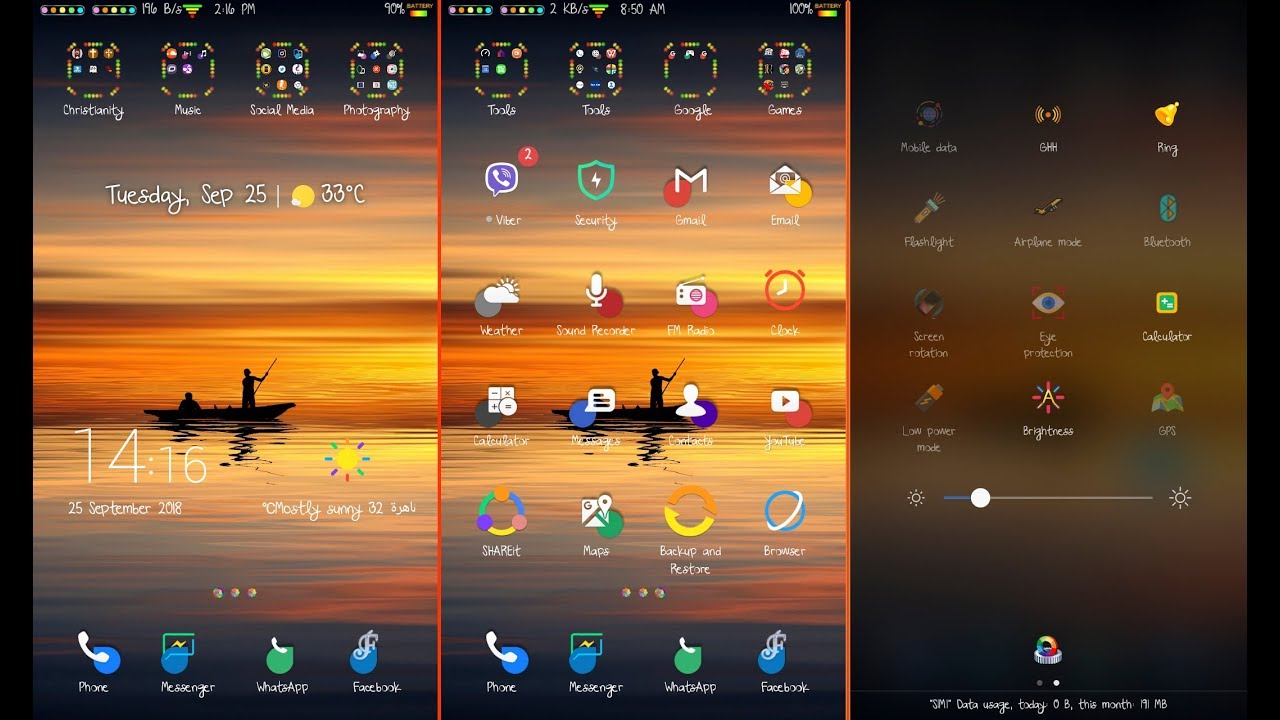Tap the Mostly sunny 32 forecast text
This screenshot has height=720, width=1280.
tap(338, 509)
